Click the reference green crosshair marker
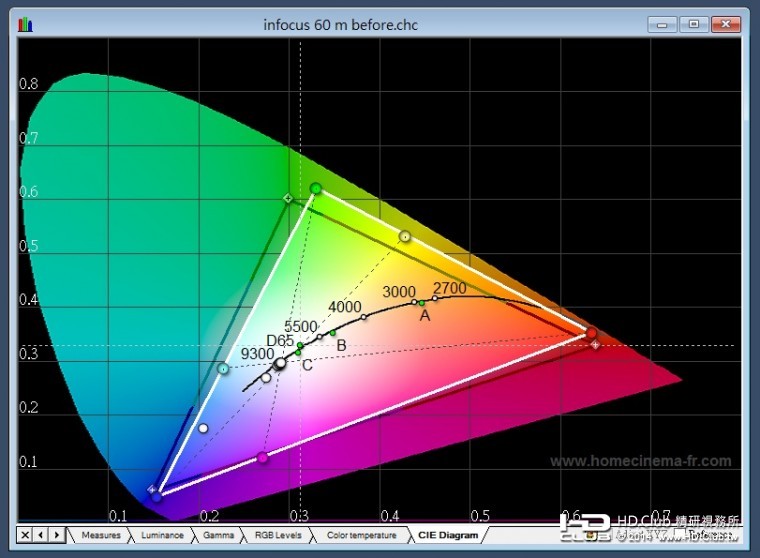Image resolution: width=760 pixels, height=558 pixels. pos(288,199)
